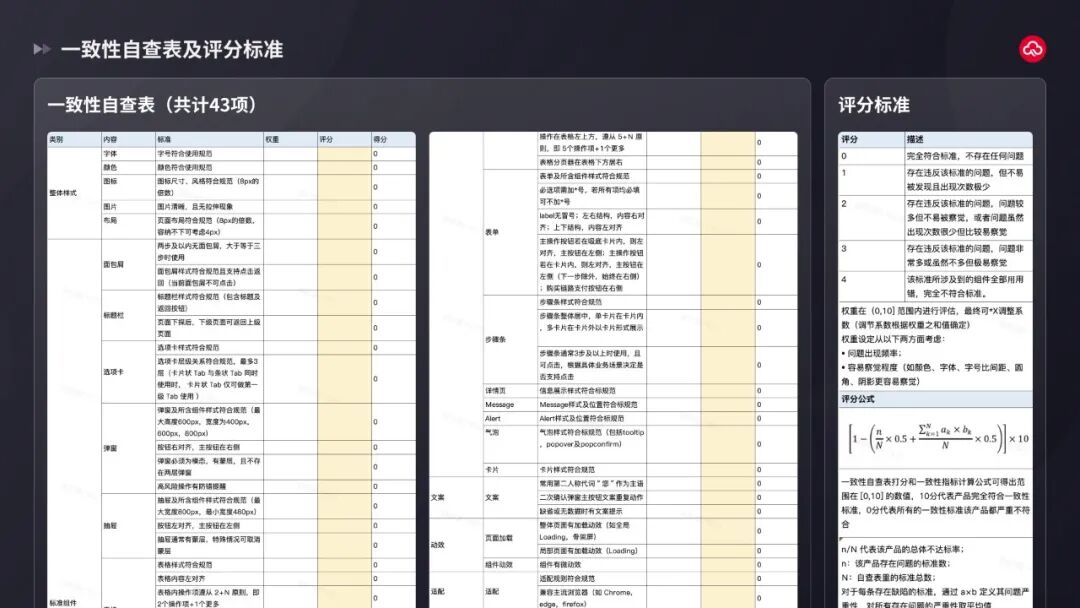Click the cell 步骤条样式符合规范
Screen dimensions: 1080x608
pos(592,302)
